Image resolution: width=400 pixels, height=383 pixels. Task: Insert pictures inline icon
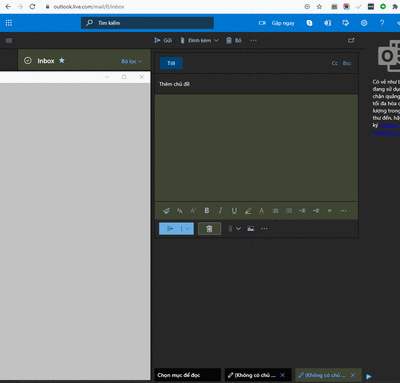(x=251, y=229)
